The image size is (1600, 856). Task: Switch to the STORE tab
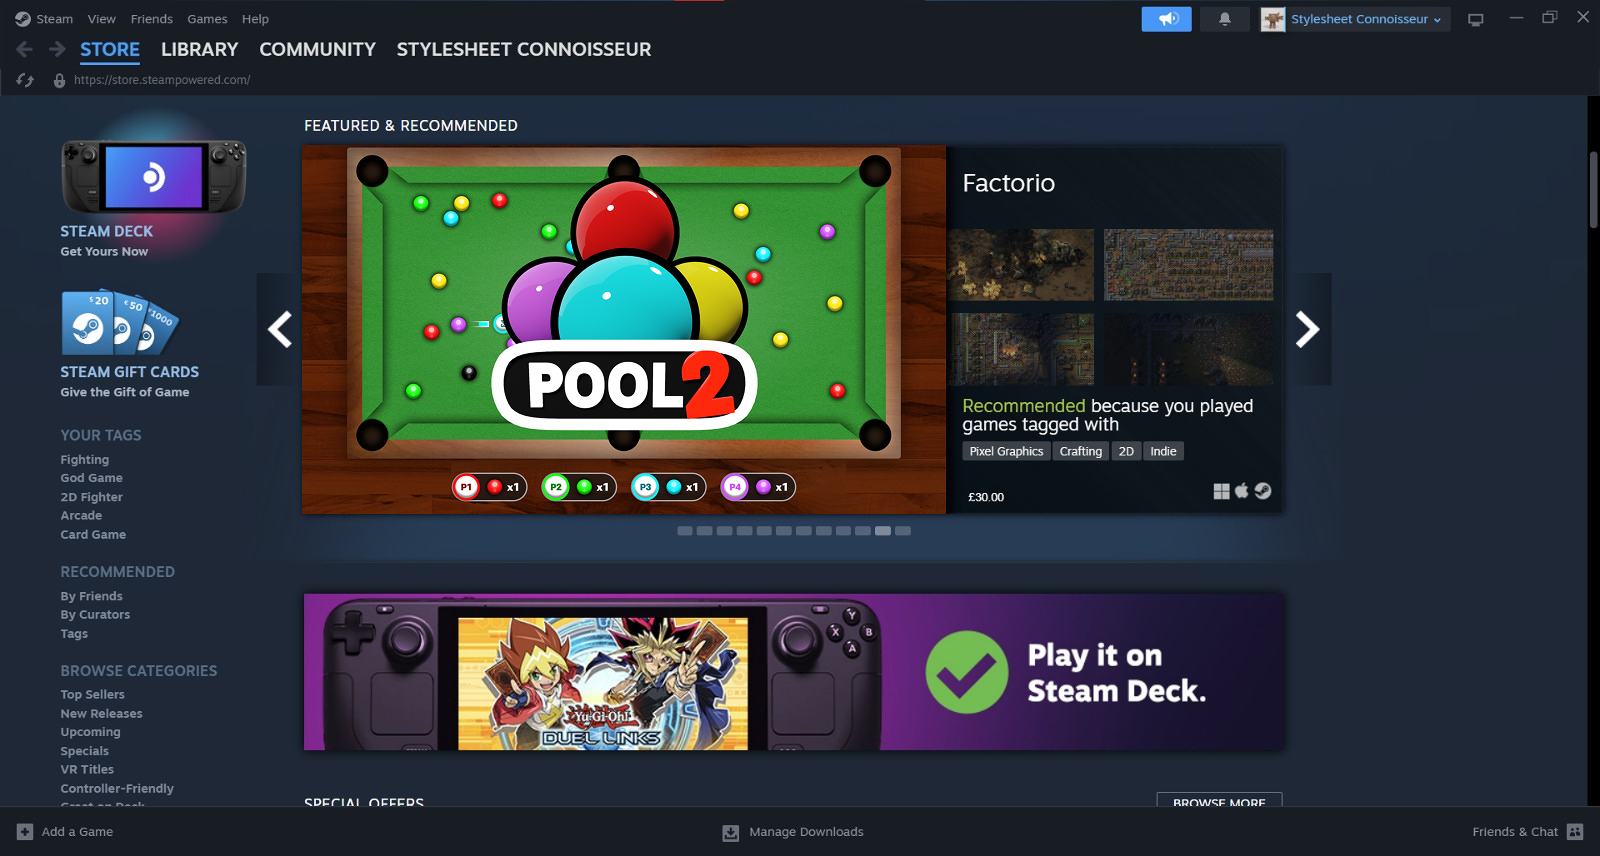(110, 49)
